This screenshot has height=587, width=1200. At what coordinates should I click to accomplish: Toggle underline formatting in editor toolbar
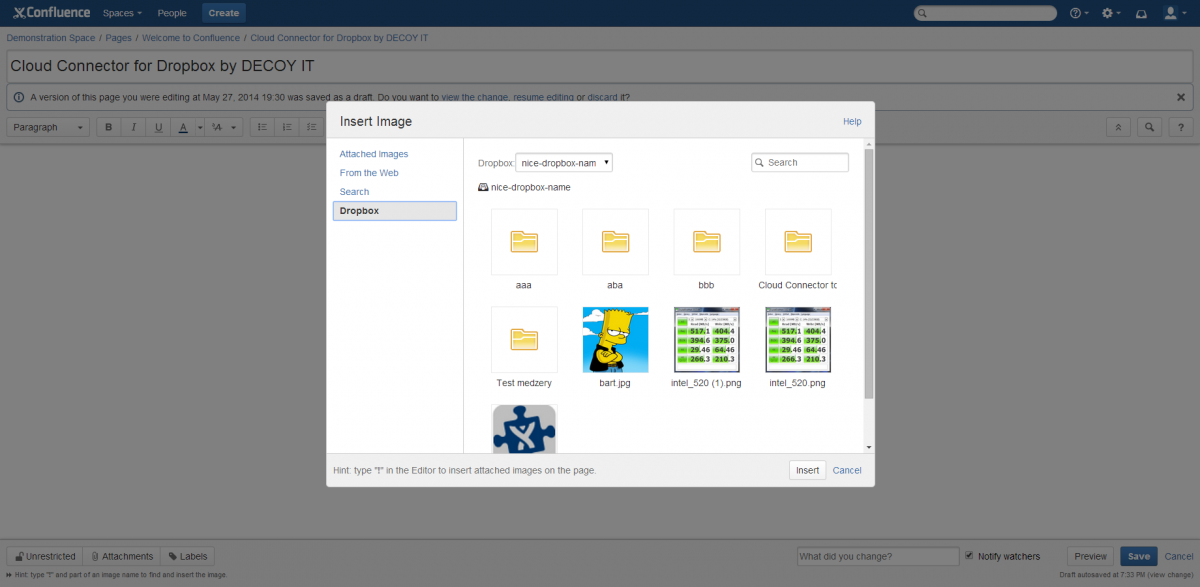coord(159,127)
